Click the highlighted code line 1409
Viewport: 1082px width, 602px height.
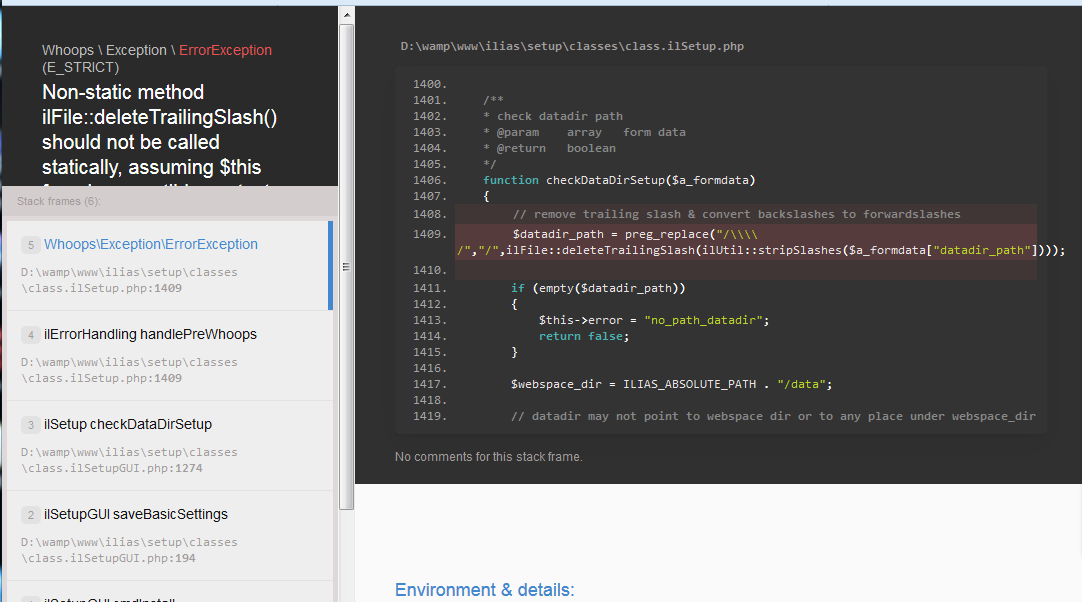pyautogui.click(x=745, y=242)
